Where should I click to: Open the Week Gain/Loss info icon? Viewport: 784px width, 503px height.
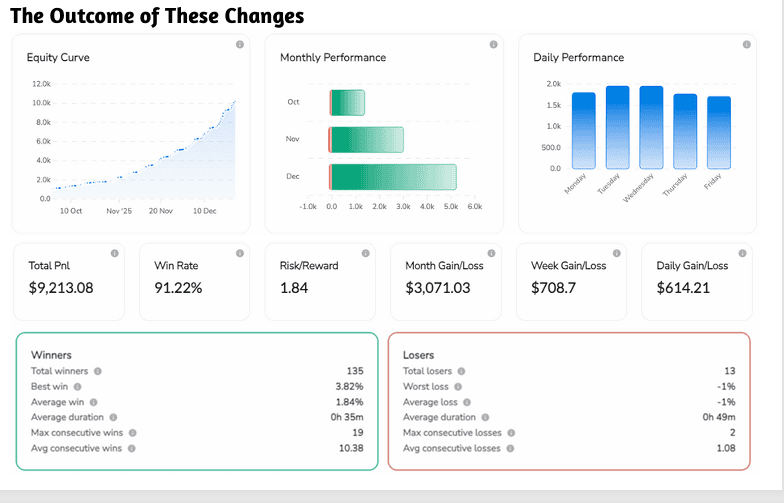click(616, 254)
